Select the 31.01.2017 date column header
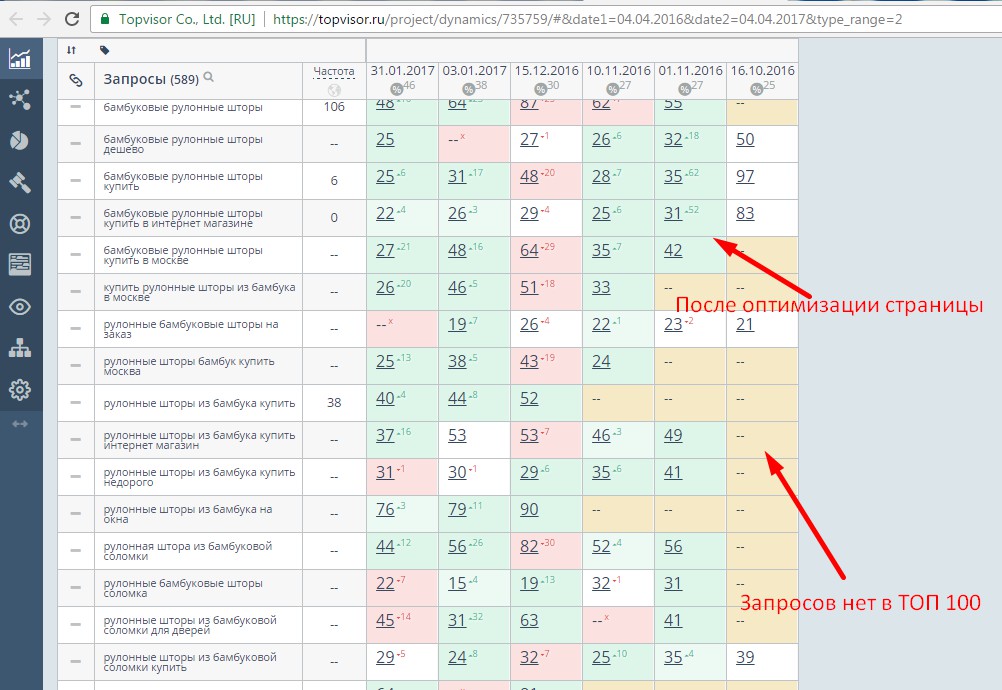1002x690 pixels. [x=403, y=70]
